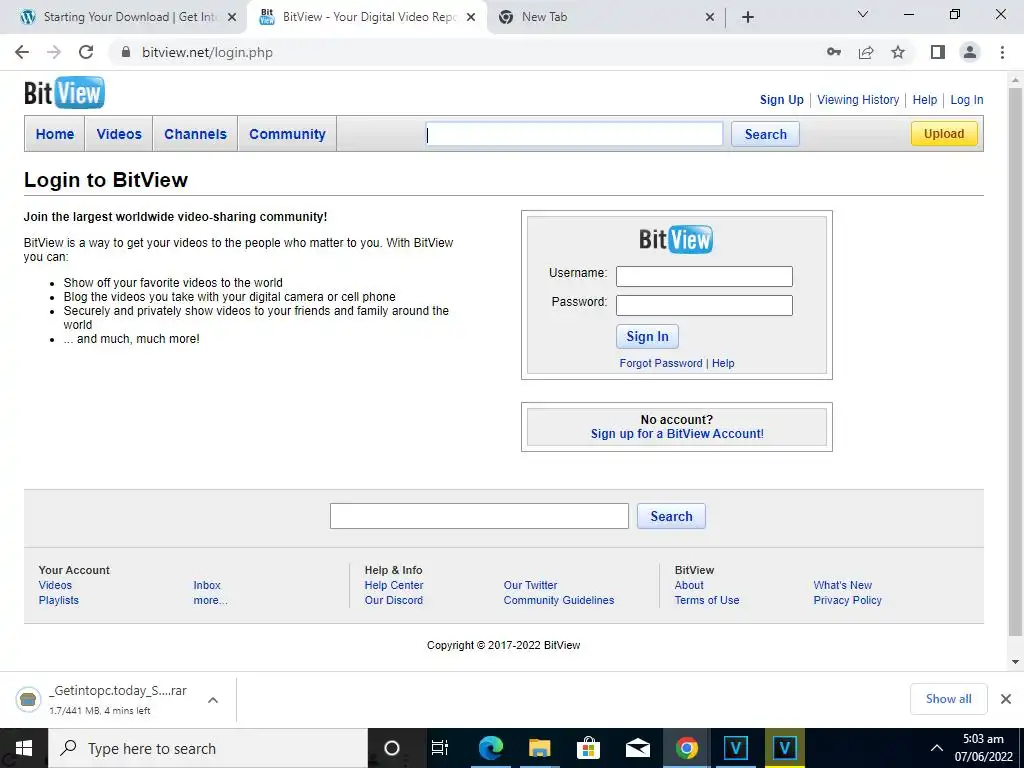Image resolution: width=1024 pixels, height=768 pixels.
Task: Click the padlock site info icon
Action: (126, 52)
